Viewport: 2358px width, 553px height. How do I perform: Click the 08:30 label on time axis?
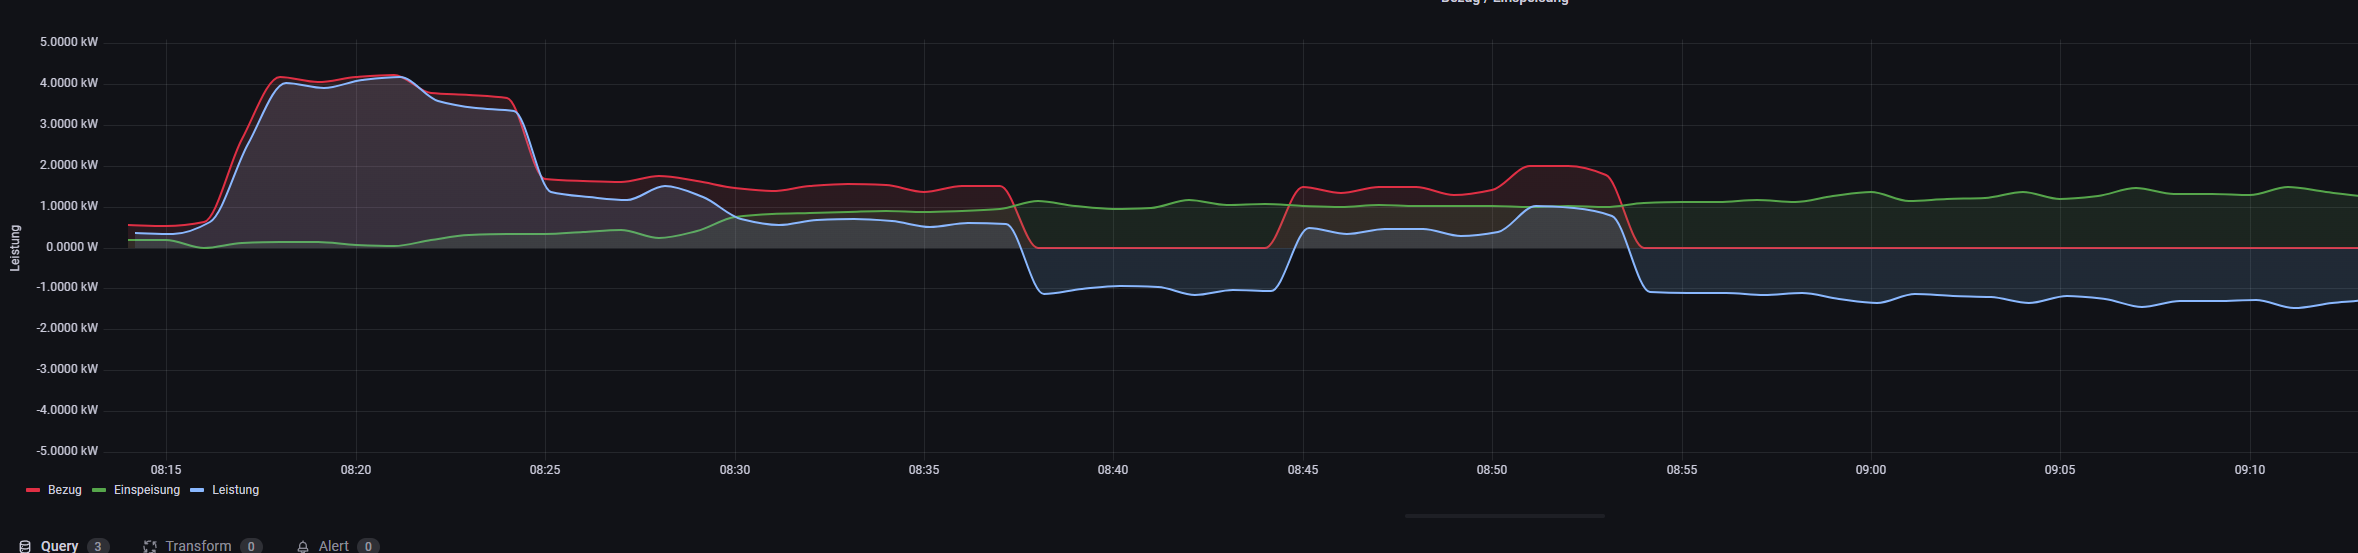734,470
